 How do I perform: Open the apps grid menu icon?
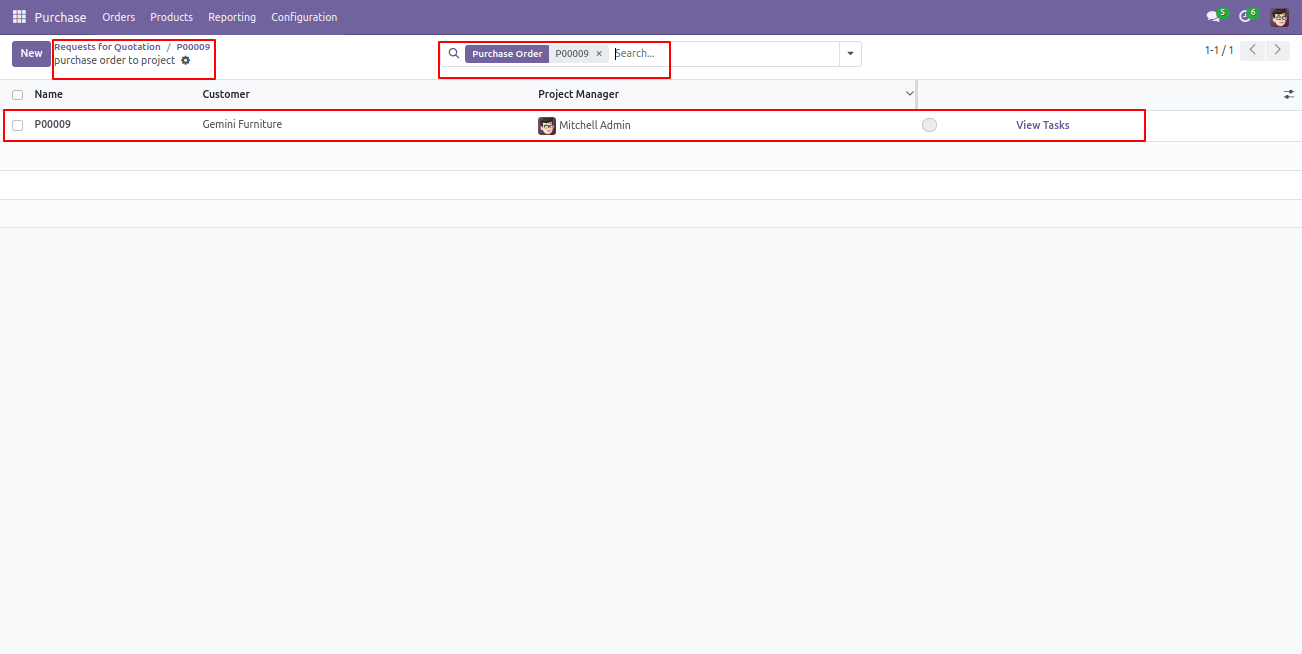[x=19, y=17]
